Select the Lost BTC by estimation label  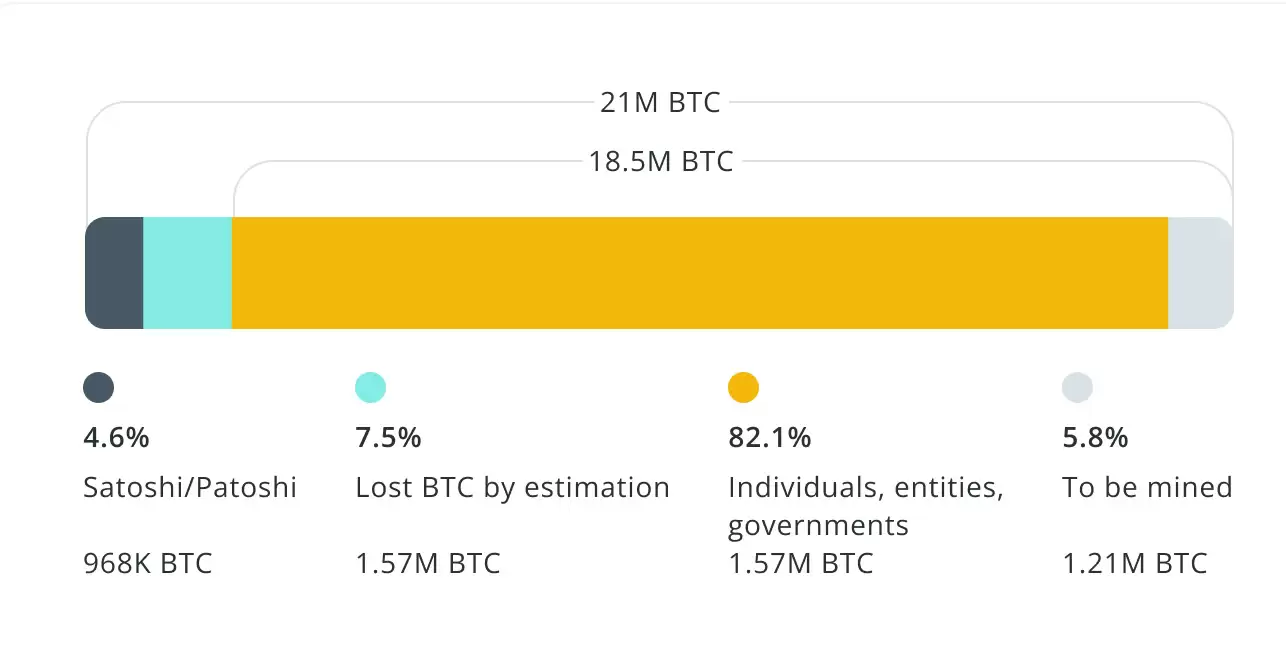click(512, 487)
